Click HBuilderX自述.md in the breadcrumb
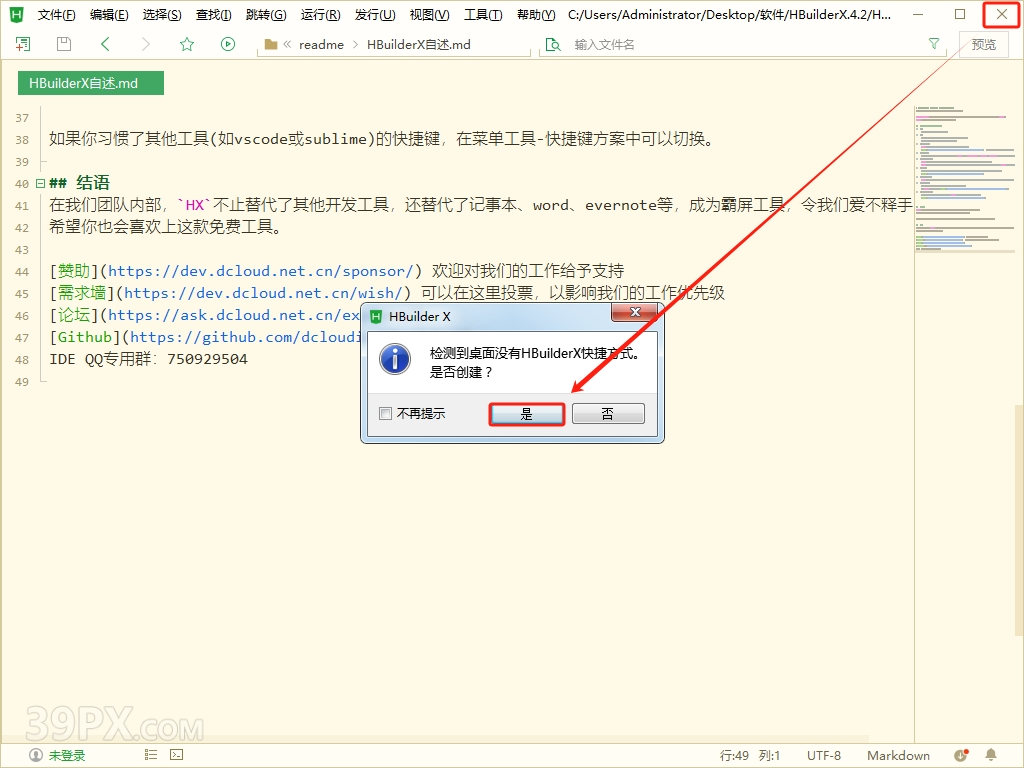The height and width of the screenshot is (768, 1024). click(419, 44)
